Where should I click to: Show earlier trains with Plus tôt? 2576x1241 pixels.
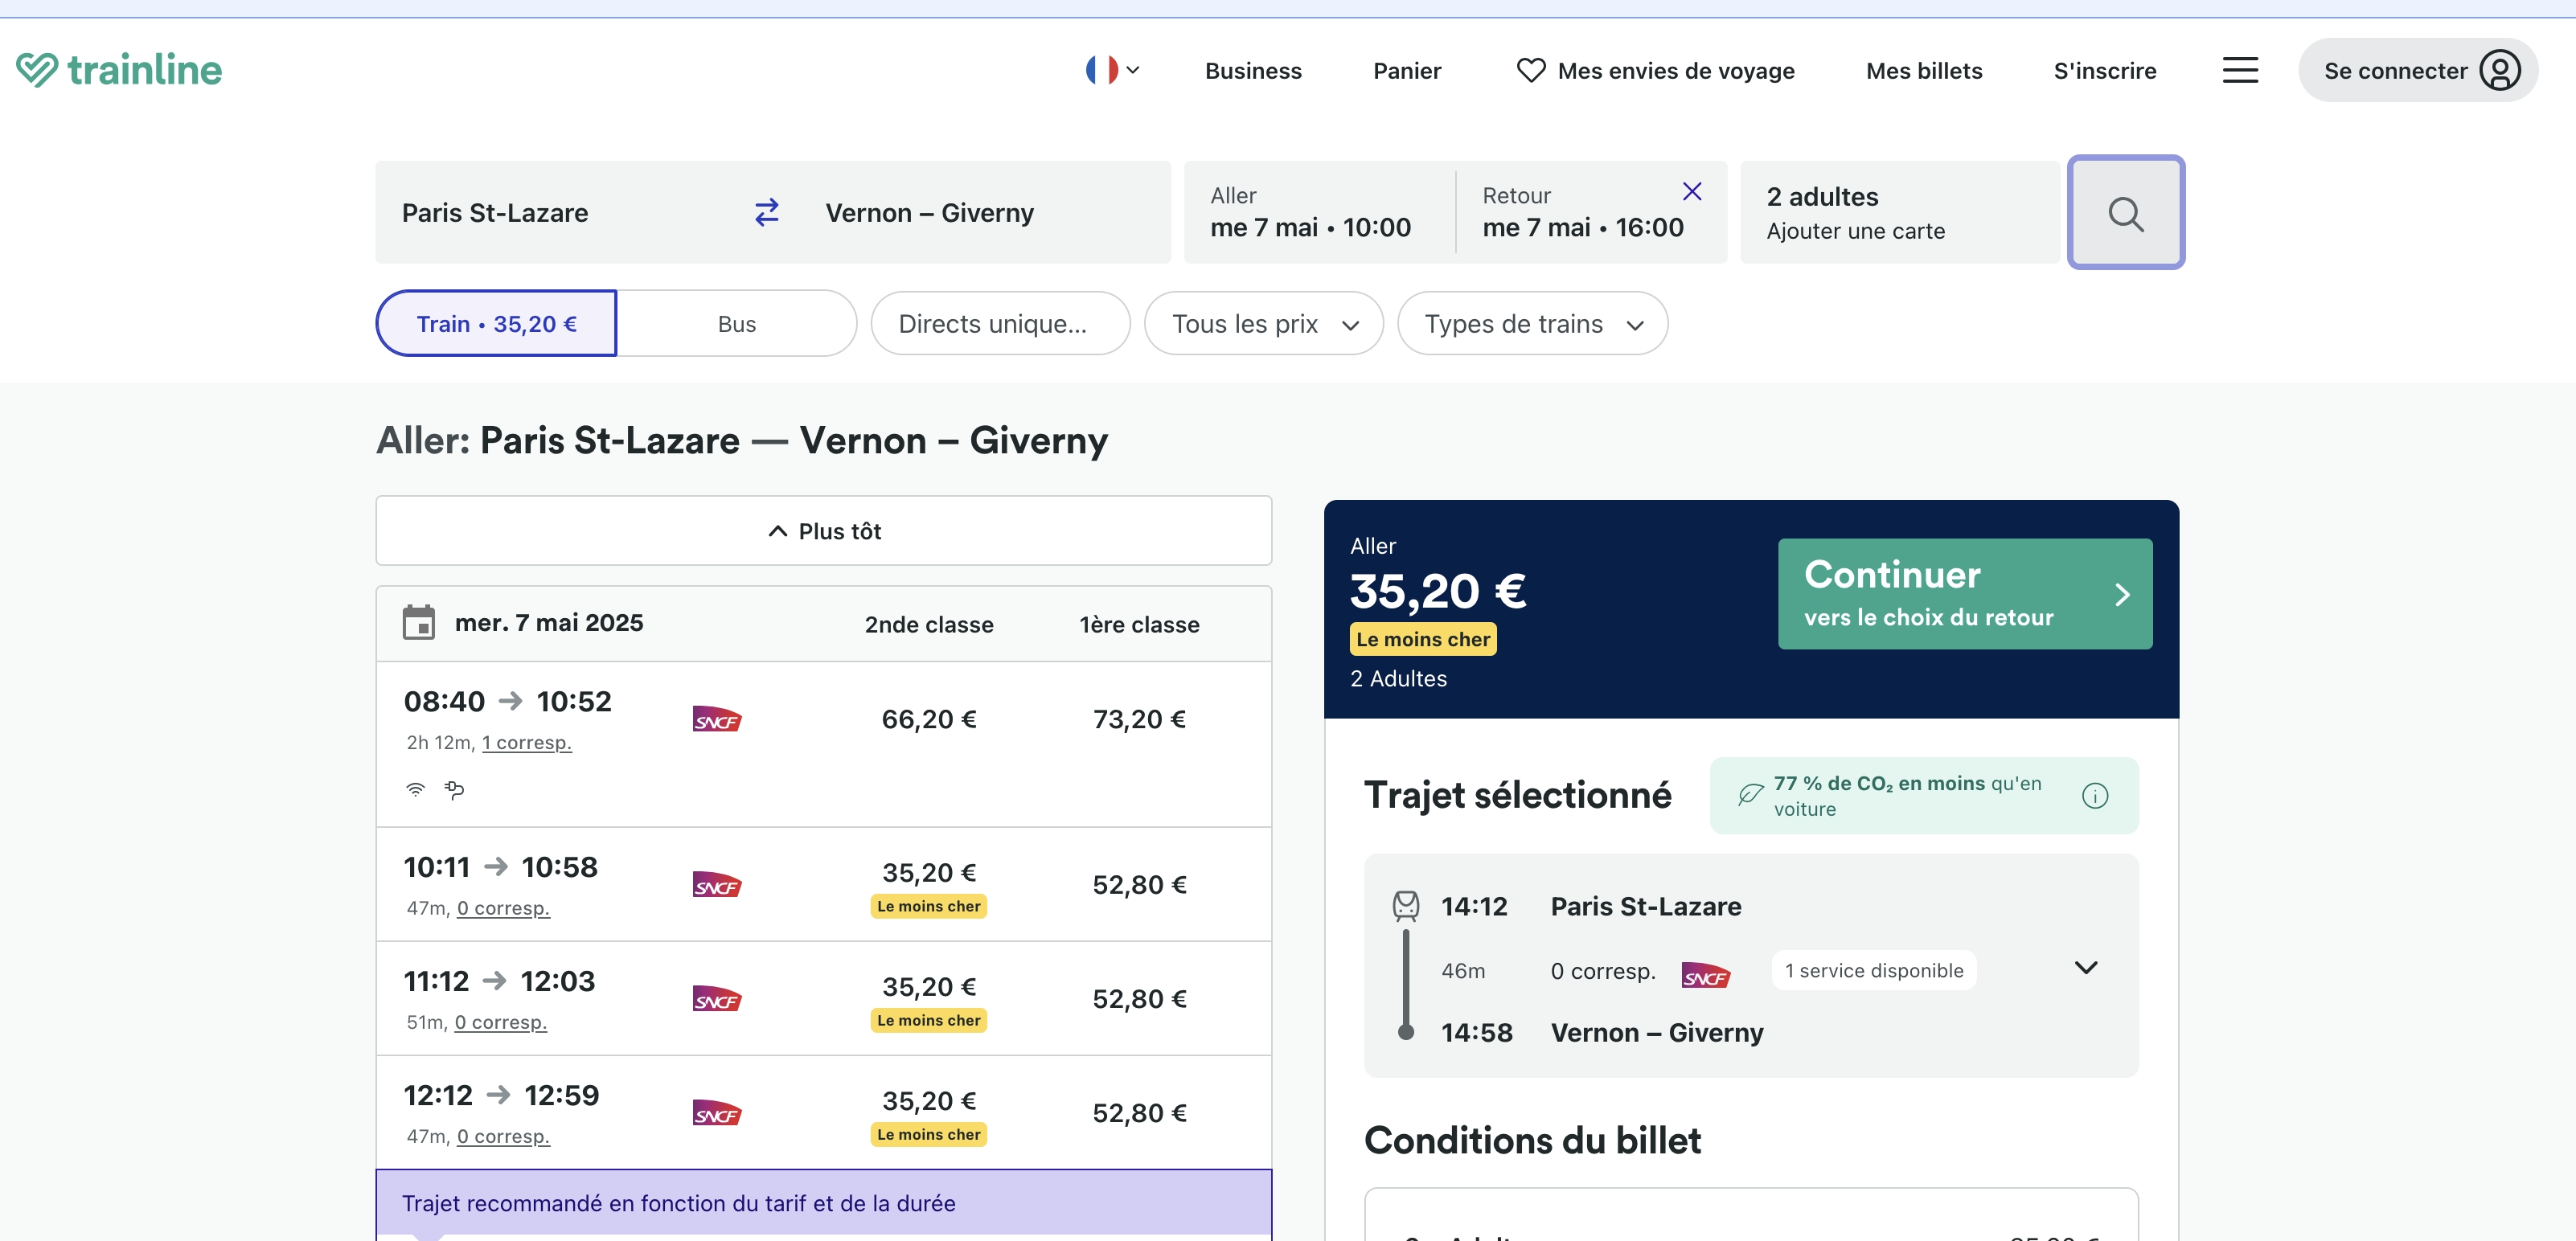click(824, 531)
